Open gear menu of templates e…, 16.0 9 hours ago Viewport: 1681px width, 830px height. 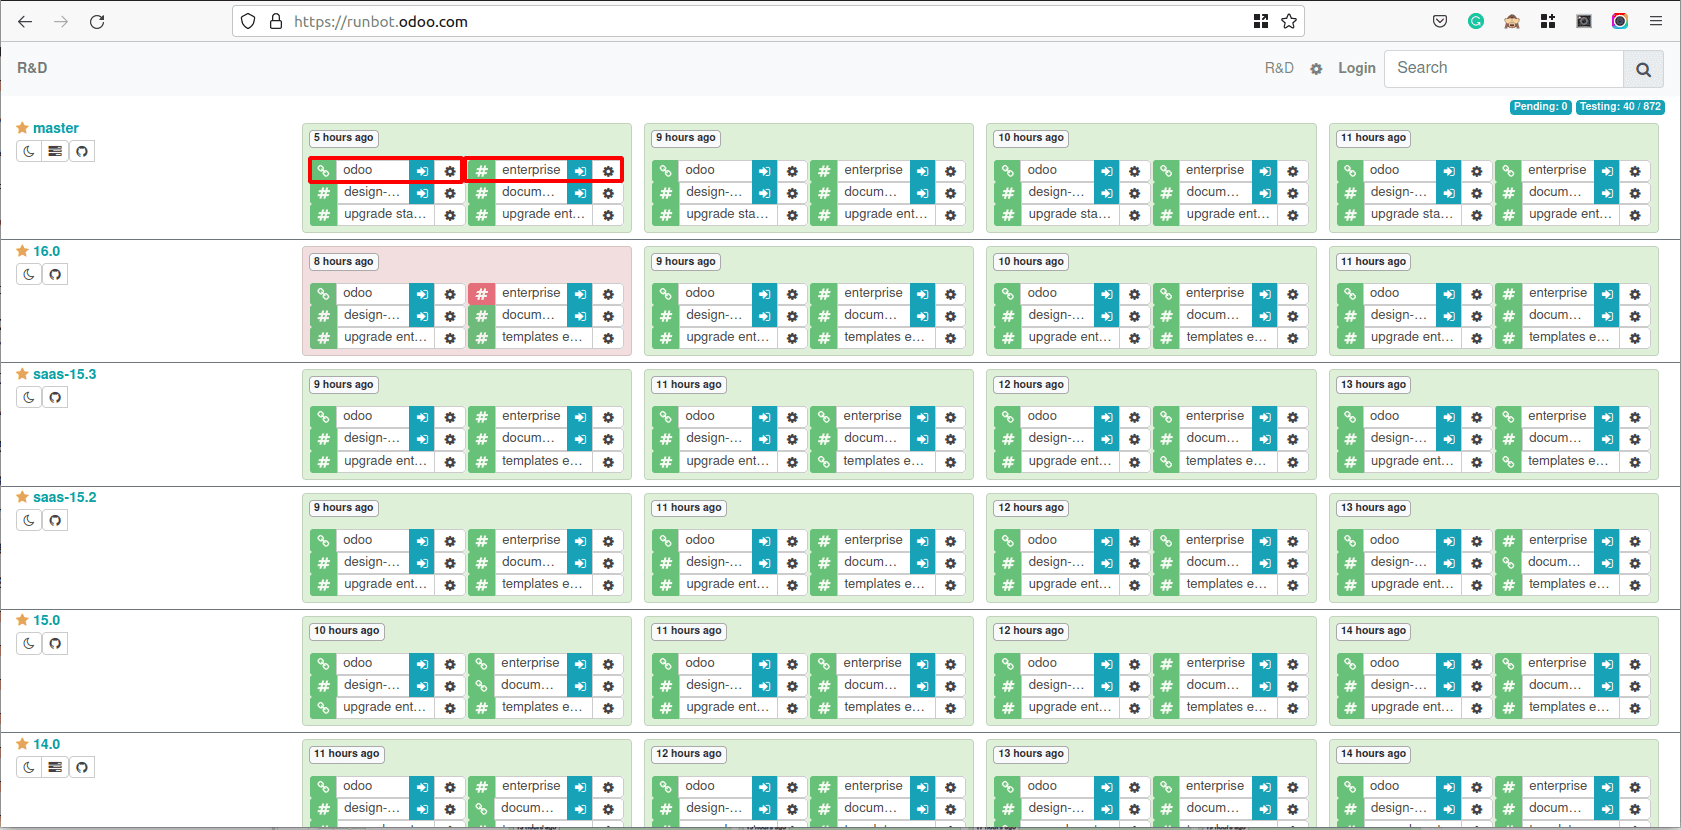[950, 338]
